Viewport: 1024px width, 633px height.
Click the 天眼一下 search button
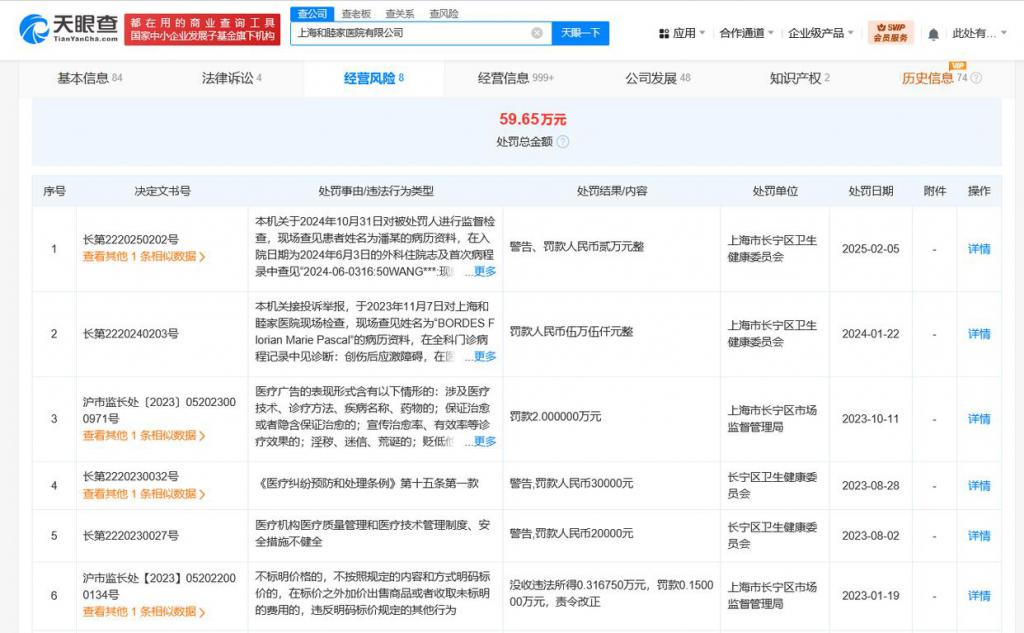click(580, 33)
